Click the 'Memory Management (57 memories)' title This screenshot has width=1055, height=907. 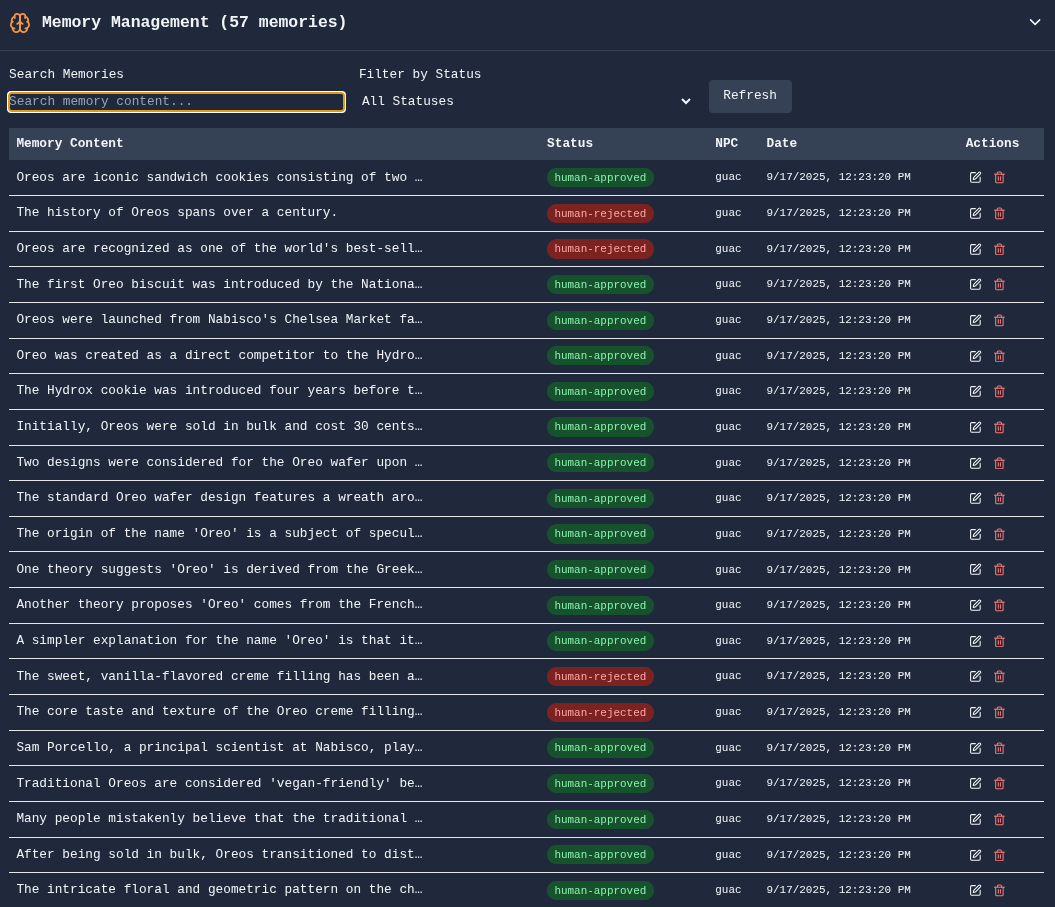pos(194,22)
